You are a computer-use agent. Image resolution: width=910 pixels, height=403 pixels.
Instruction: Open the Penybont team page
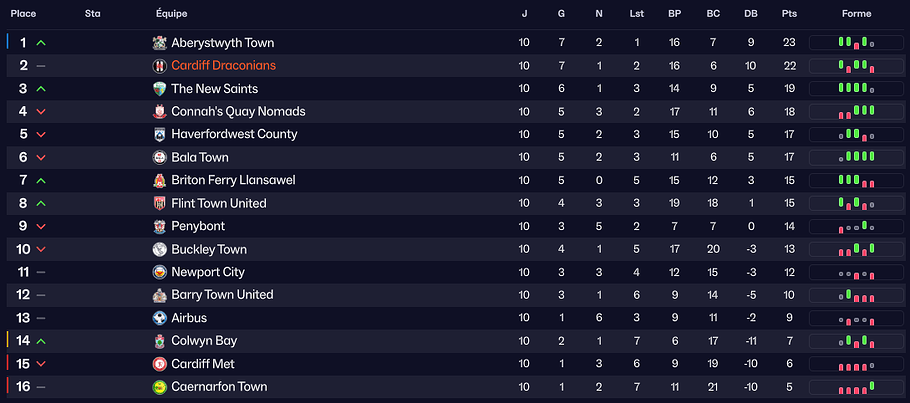click(198, 226)
